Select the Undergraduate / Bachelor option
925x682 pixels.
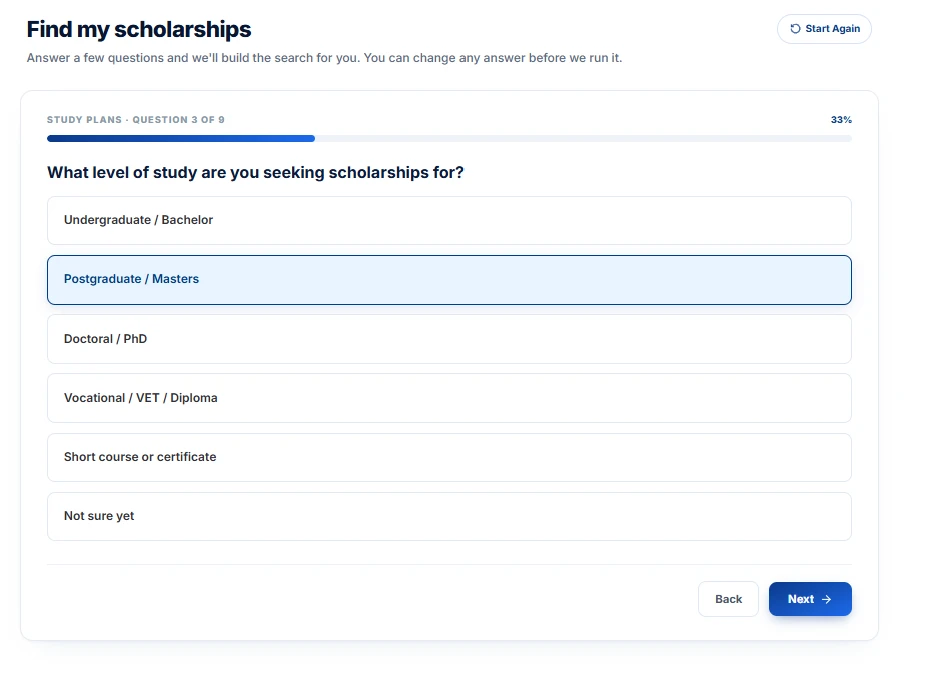[x=449, y=220]
